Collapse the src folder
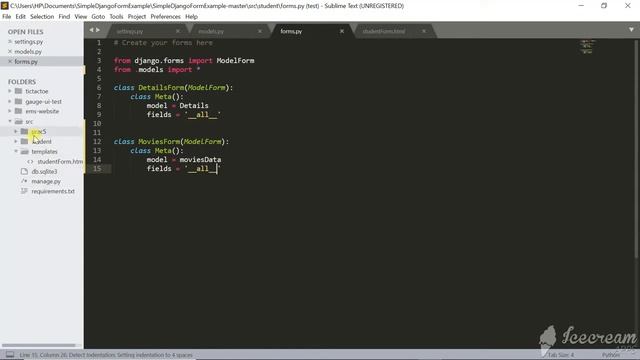Viewport: 640px width, 360px height. pyautogui.click(x=10, y=121)
